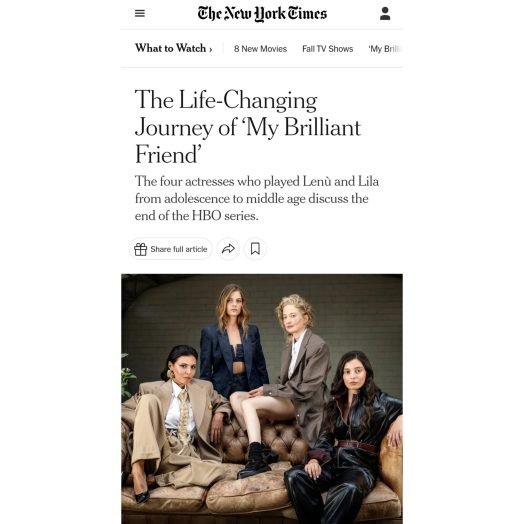Image resolution: width=524 pixels, height=524 pixels.
Task: Open the user account profile icon
Action: (385, 14)
